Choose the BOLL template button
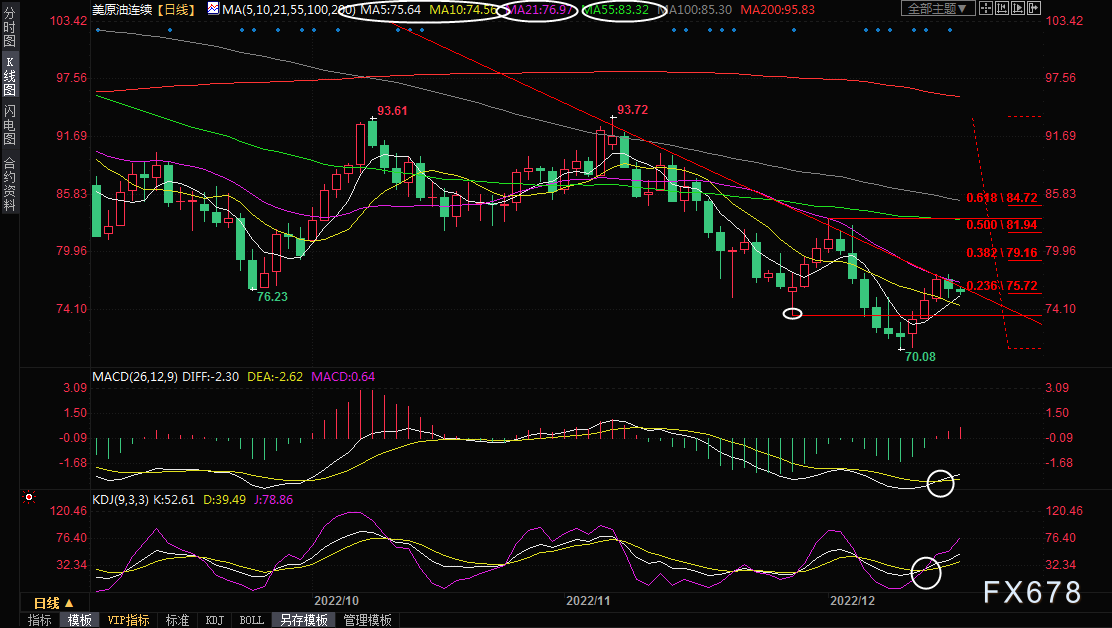This screenshot has height=628, width=1112. [x=252, y=620]
